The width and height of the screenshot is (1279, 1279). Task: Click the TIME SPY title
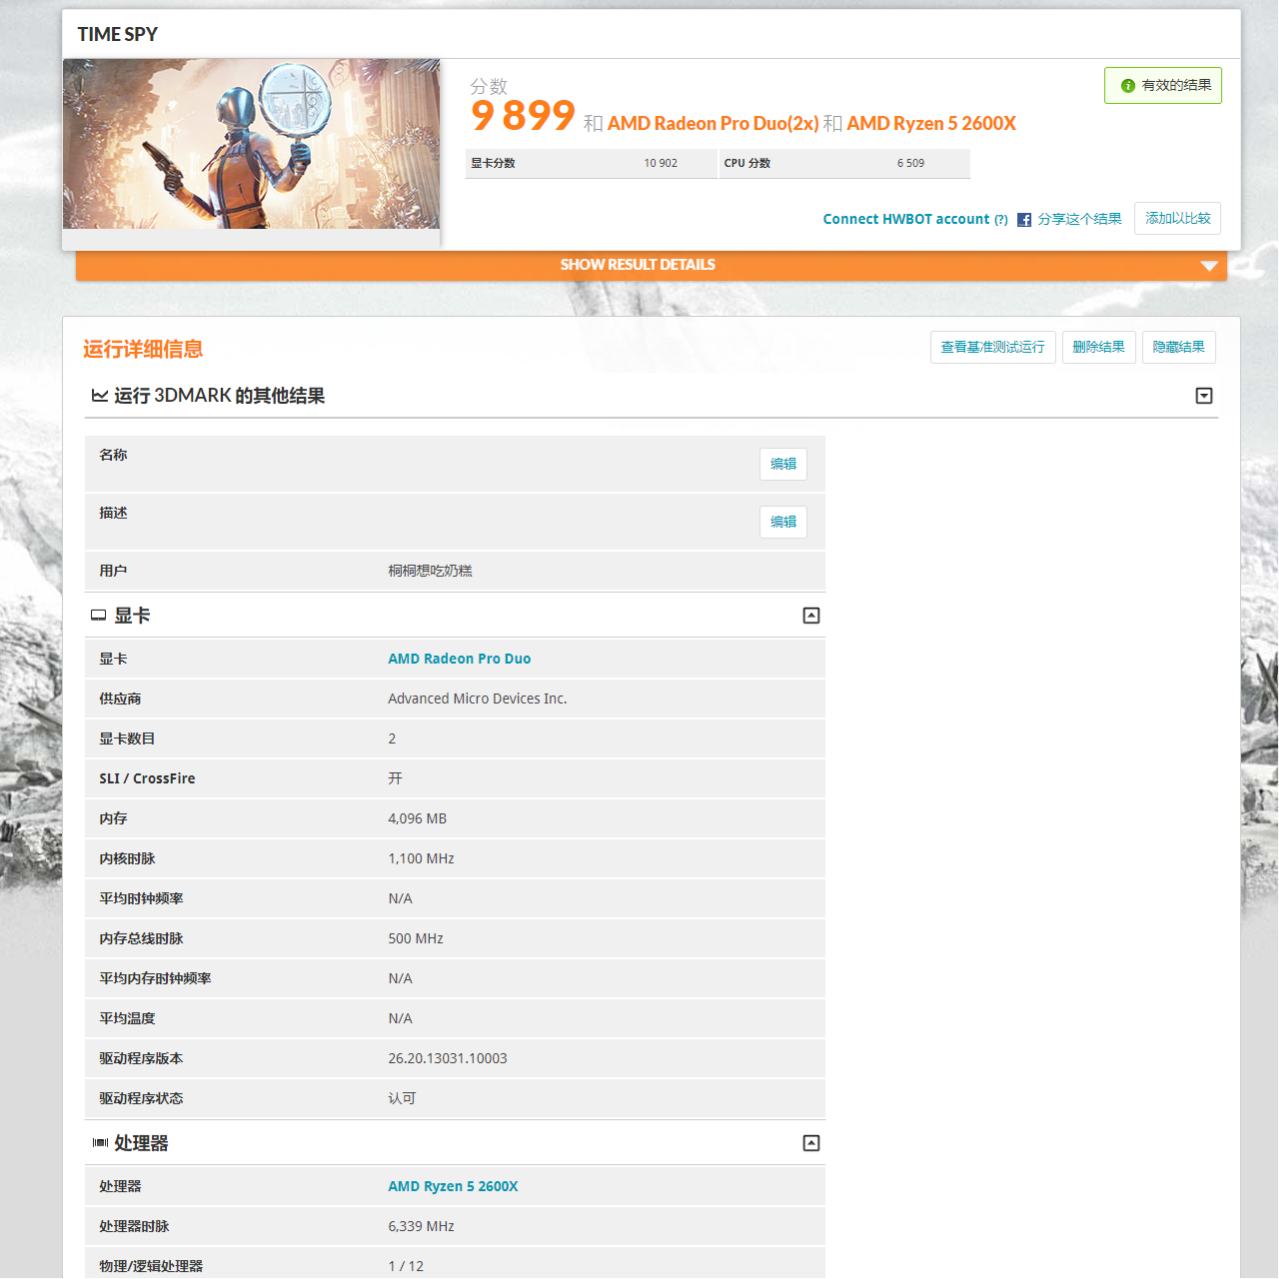(x=118, y=35)
